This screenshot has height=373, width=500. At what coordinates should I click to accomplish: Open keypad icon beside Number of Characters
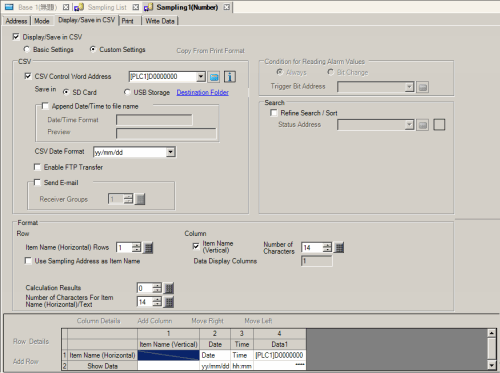pos(339,248)
